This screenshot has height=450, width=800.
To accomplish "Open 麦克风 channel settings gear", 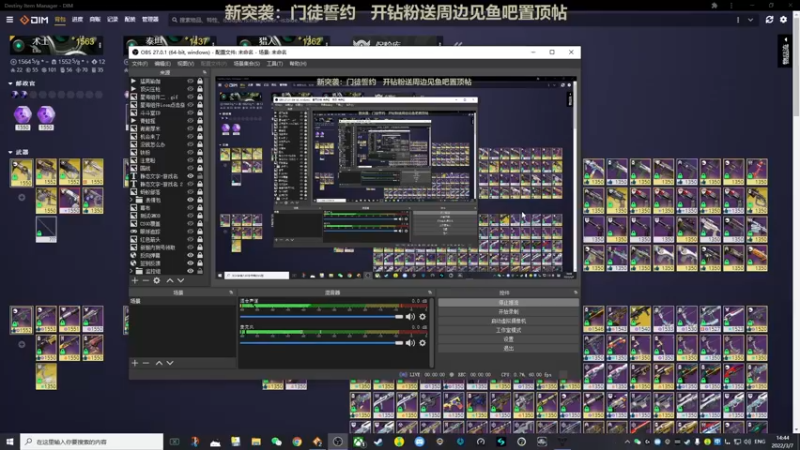I will click(x=422, y=343).
